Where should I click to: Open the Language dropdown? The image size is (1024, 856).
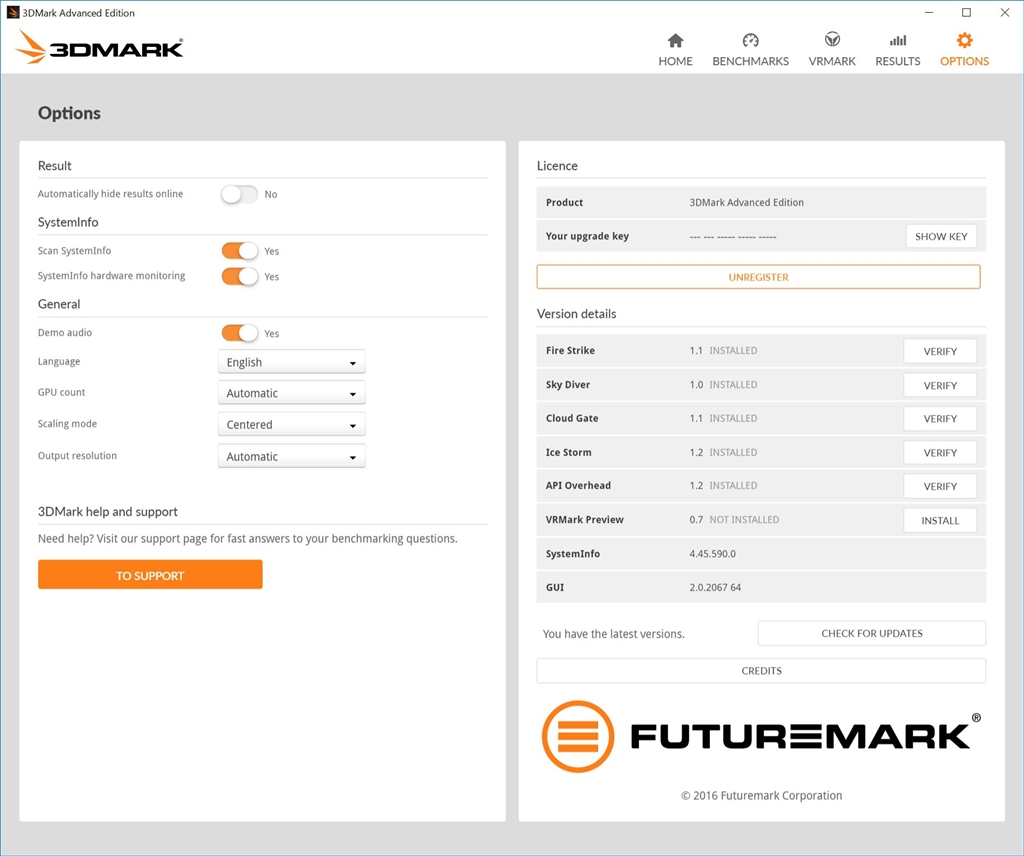click(x=291, y=362)
